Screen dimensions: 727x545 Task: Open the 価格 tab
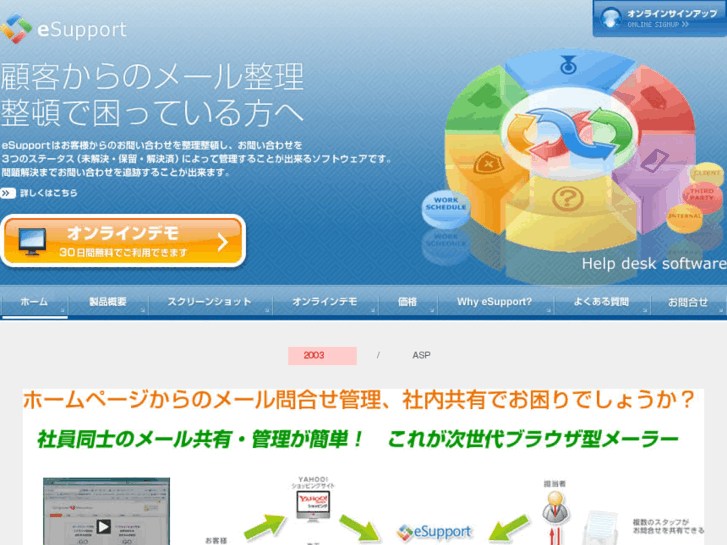tap(407, 302)
